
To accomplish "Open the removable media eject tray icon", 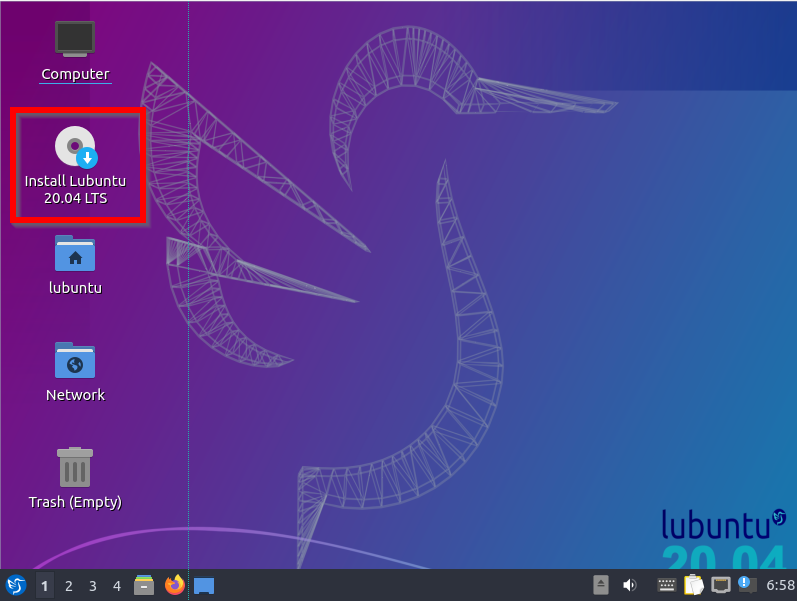I will coord(601,585).
